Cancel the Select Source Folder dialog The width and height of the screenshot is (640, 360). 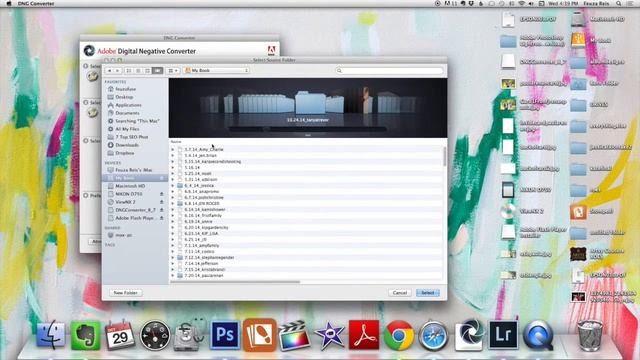point(400,293)
